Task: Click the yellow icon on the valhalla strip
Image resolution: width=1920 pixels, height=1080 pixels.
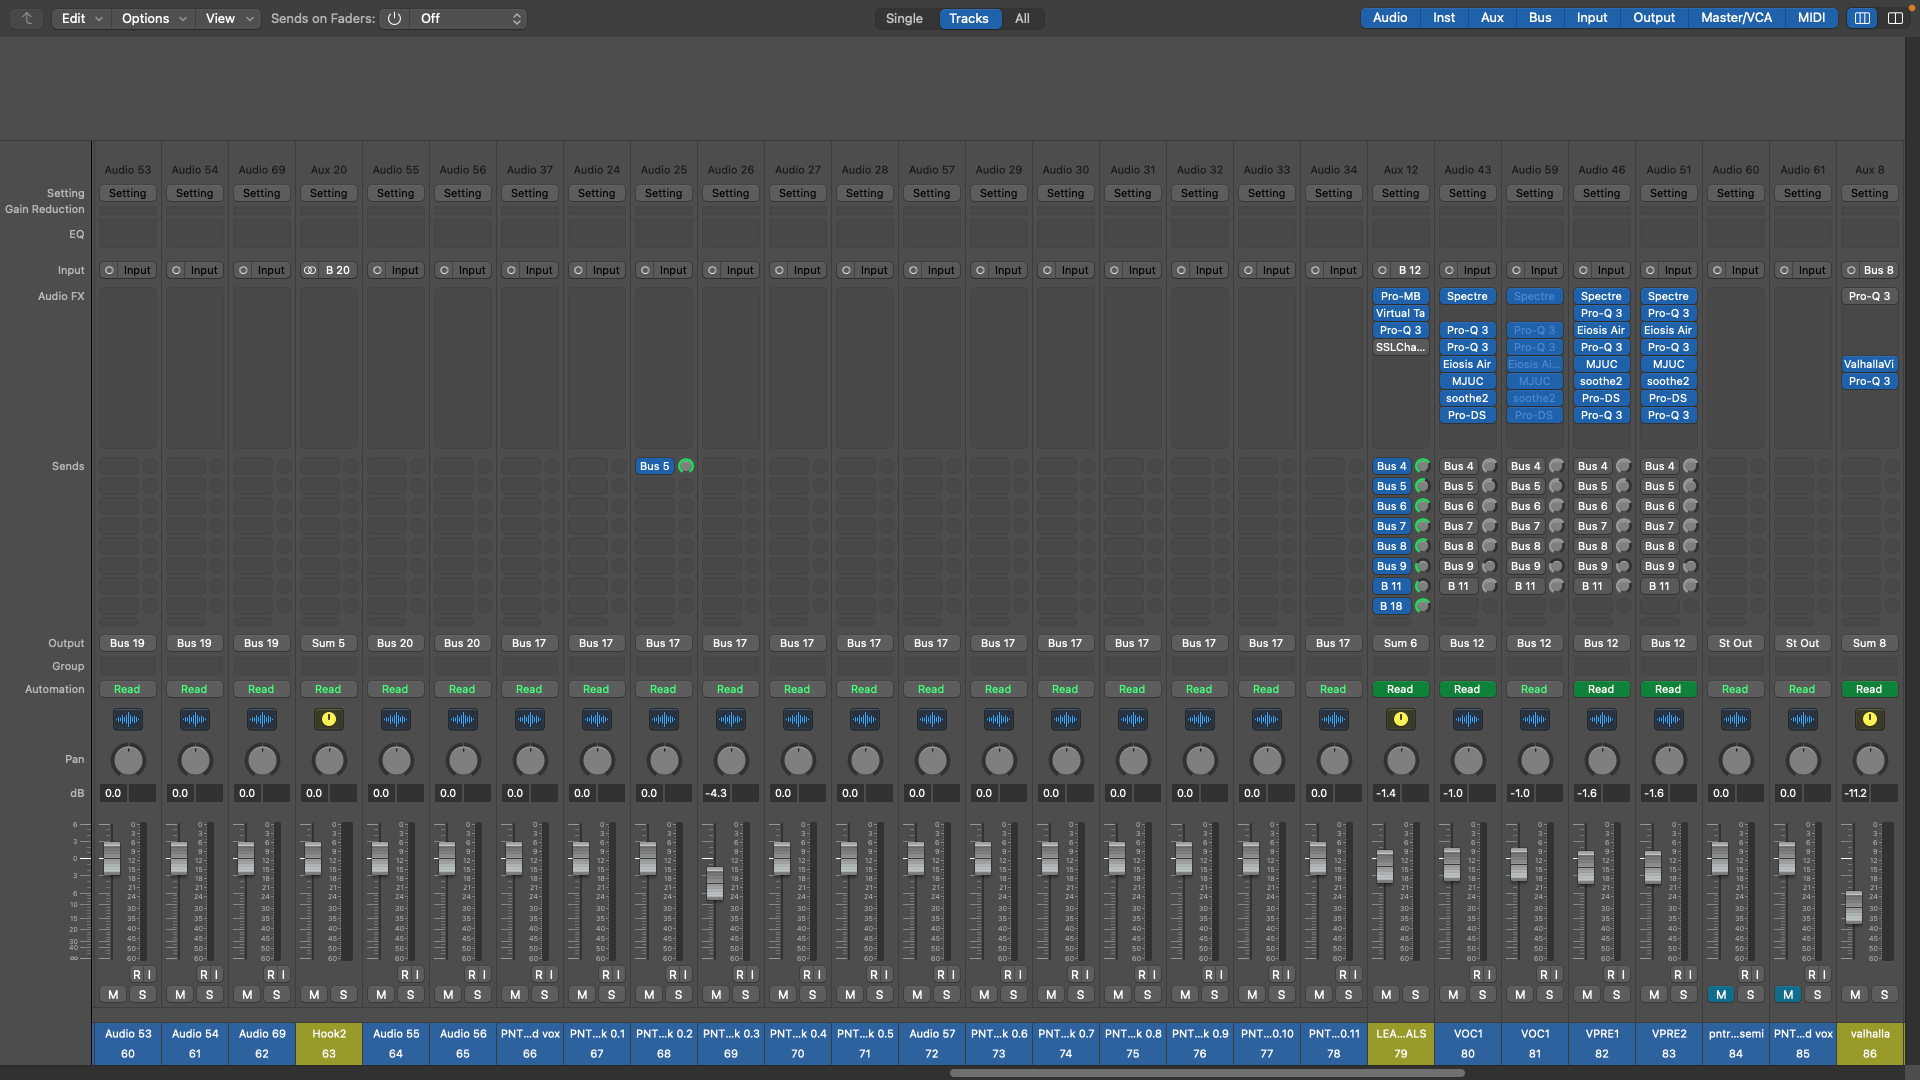Action: click(1869, 719)
